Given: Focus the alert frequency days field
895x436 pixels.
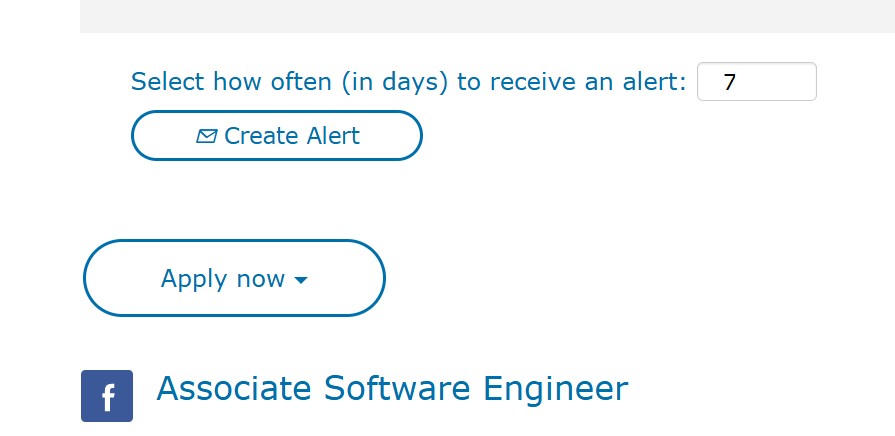Looking at the screenshot, I should coord(756,82).
